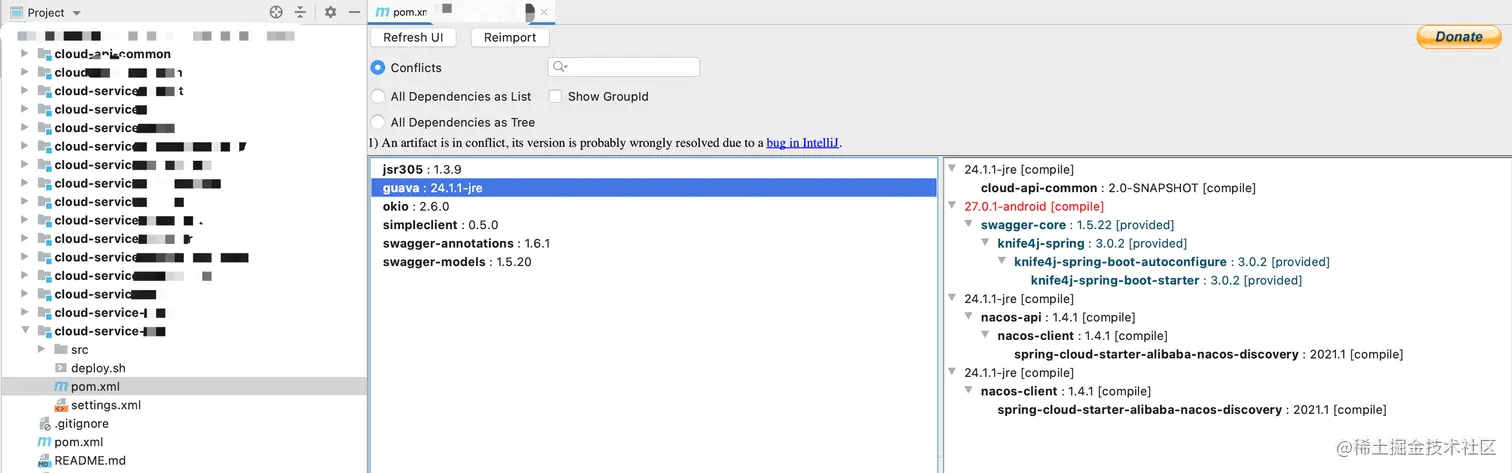The image size is (1512, 473).
Task: Select knife4j-spring-boot-starter : 3.0.2 node
Action: click(x=1166, y=280)
